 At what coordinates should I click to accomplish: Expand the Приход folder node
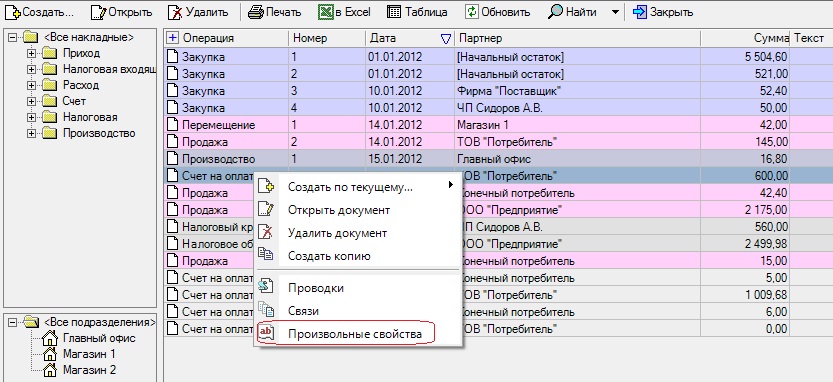pyautogui.click(x=31, y=53)
